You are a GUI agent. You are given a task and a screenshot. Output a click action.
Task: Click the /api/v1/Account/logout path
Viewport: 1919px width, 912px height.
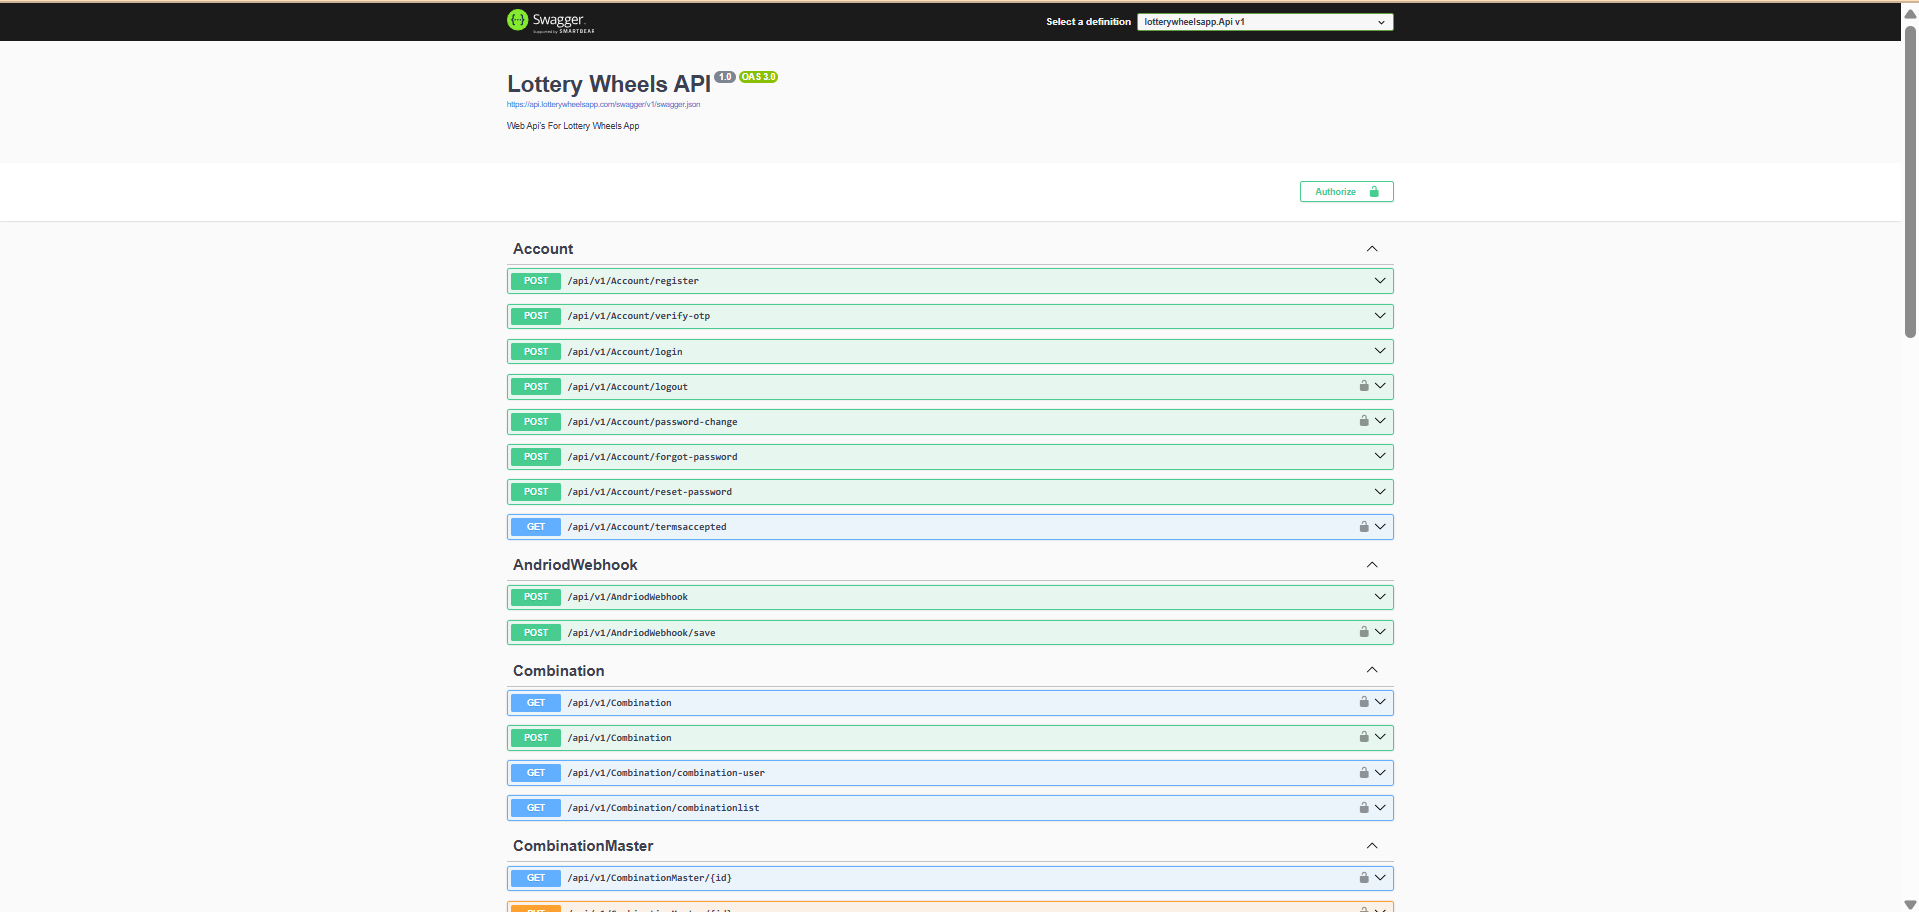(x=628, y=387)
